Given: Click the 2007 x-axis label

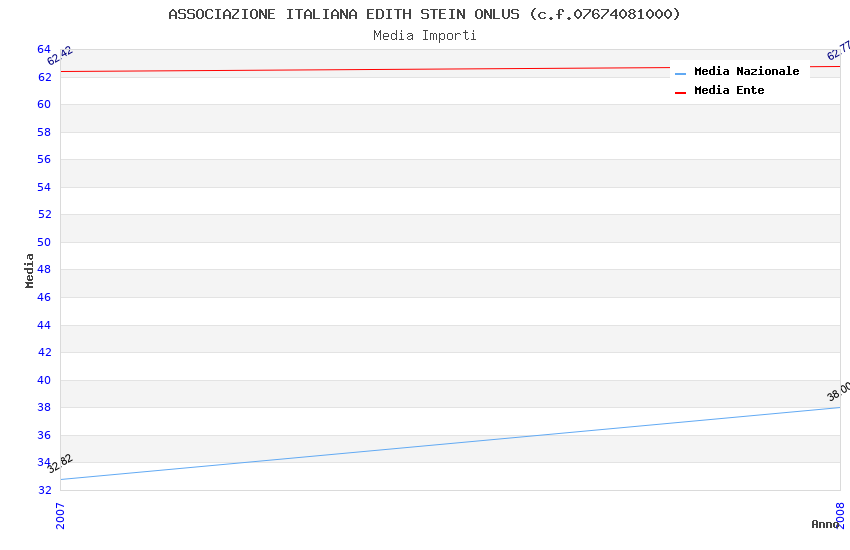Looking at the screenshot, I should [x=60, y=516].
